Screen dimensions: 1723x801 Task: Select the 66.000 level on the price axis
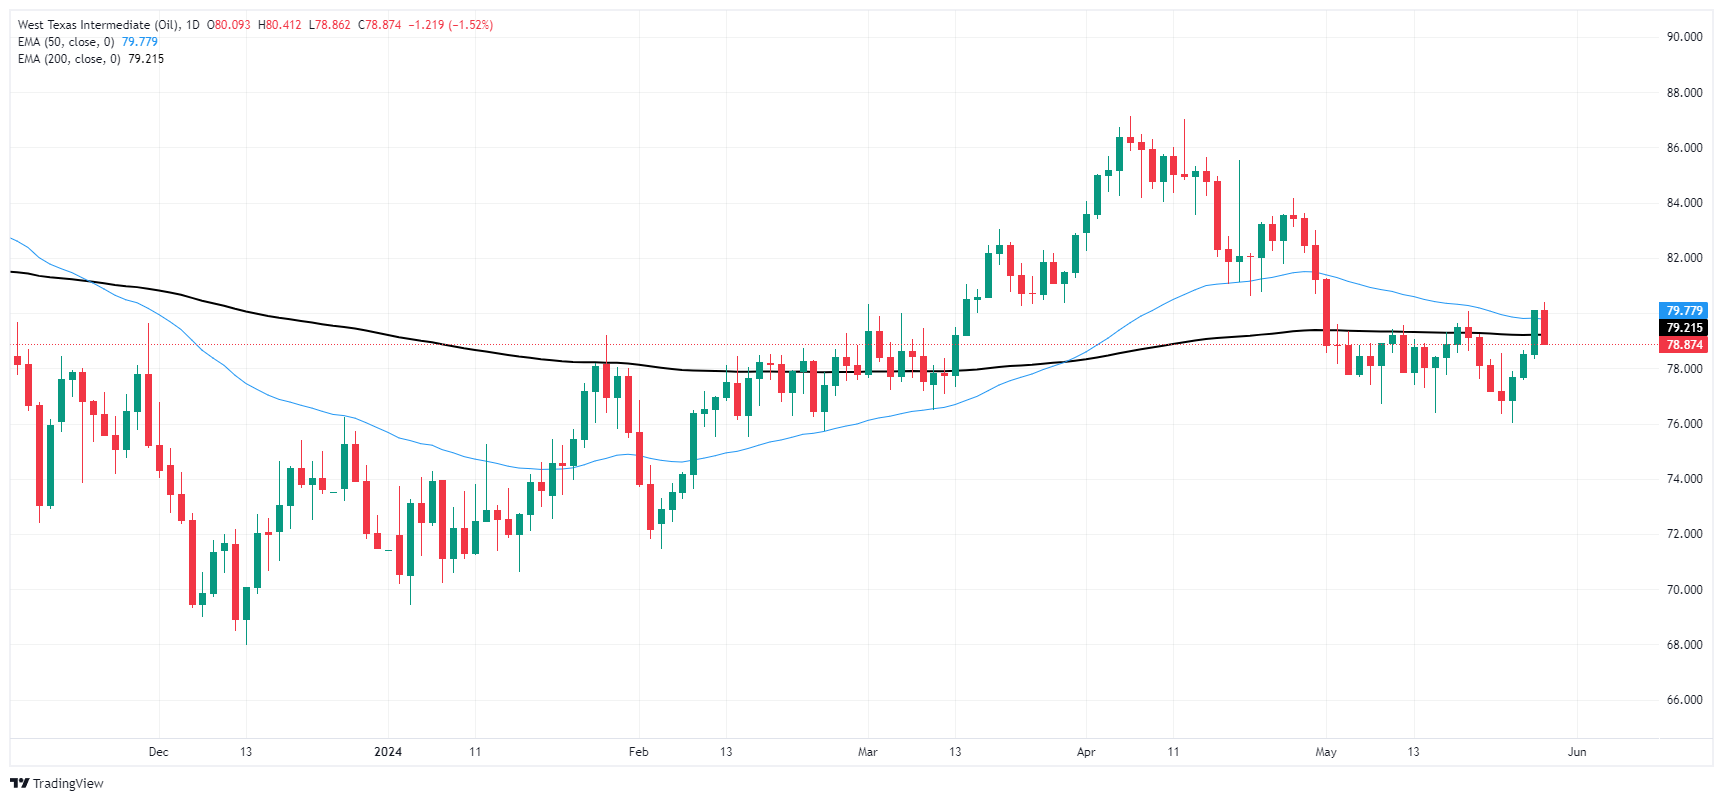click(x=1684, y=700)
